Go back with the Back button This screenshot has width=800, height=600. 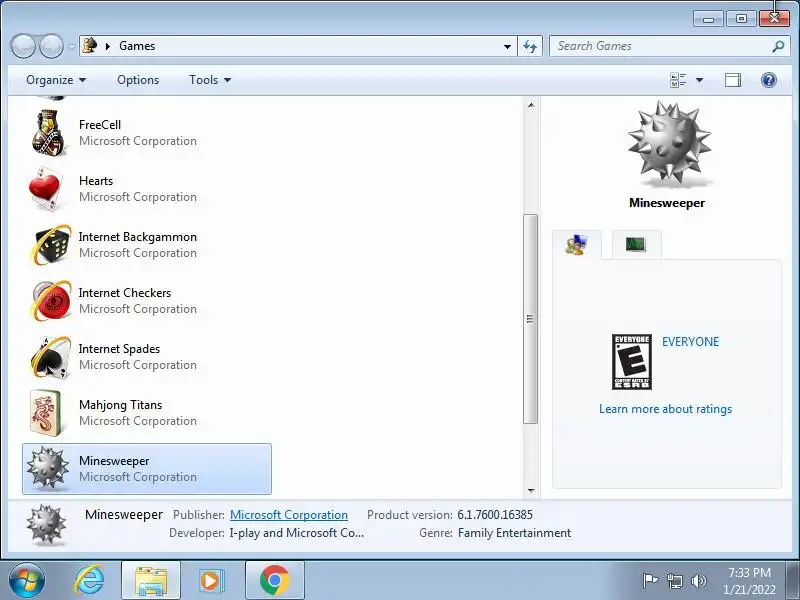tap(23, 46)
